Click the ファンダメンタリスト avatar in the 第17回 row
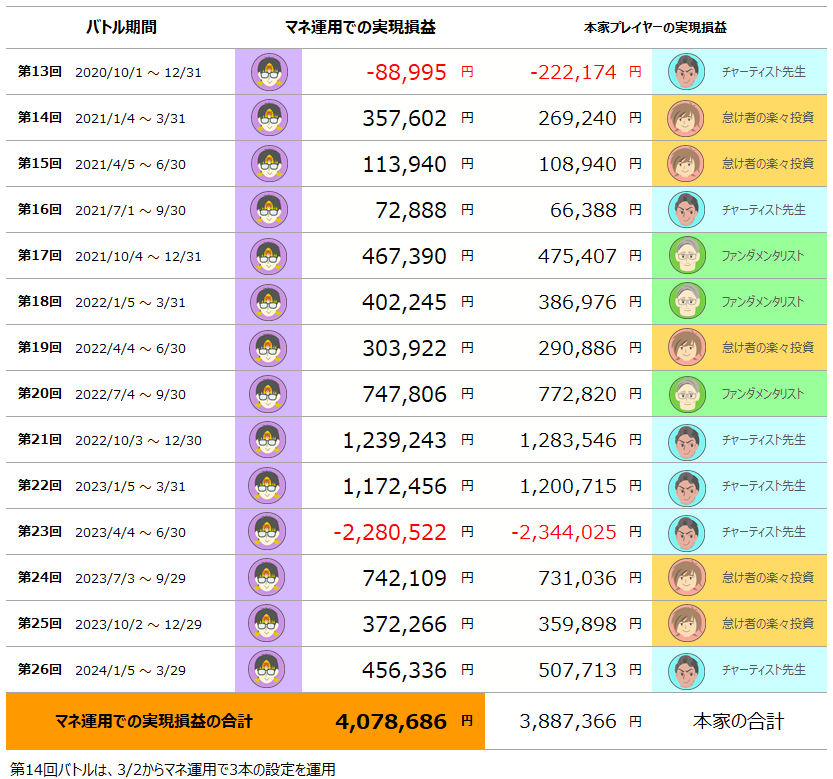Viewport: 833px width, 779px height. point(686,256)
